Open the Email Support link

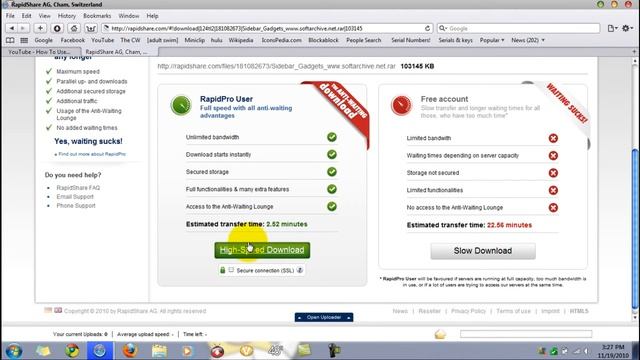75,197
